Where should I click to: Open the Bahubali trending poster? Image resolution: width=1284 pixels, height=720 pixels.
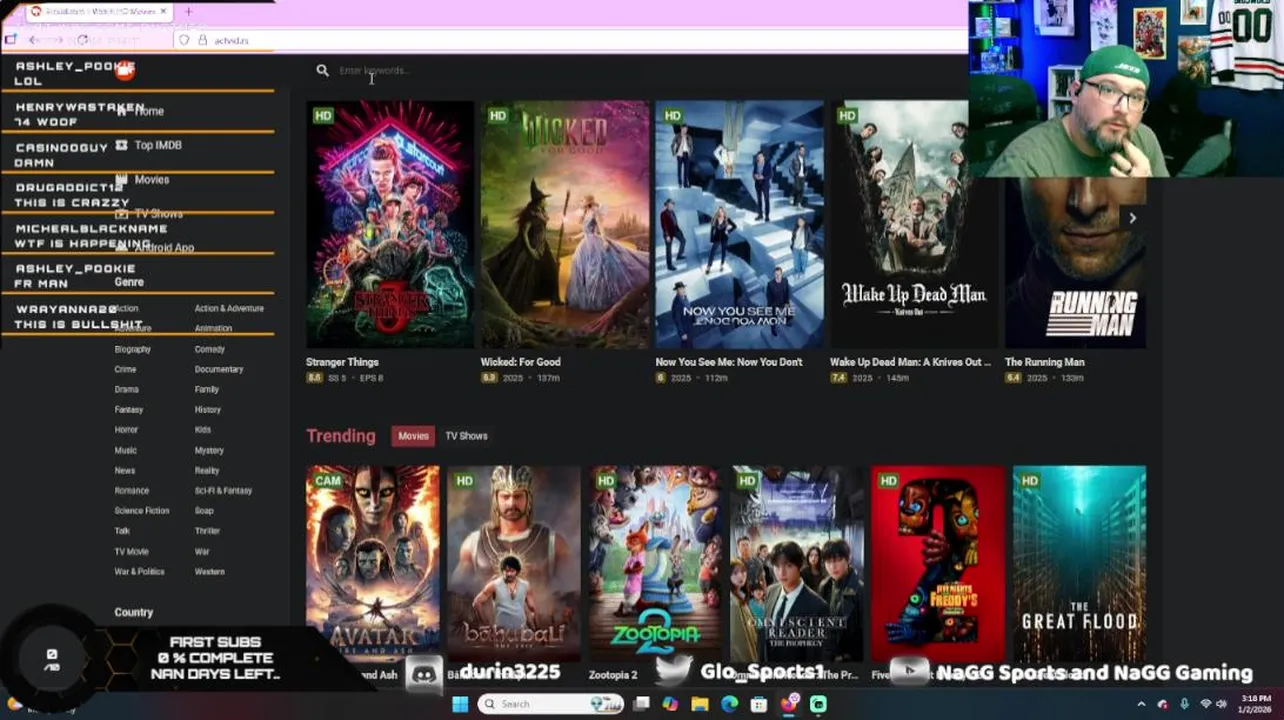tap(513, 564)
